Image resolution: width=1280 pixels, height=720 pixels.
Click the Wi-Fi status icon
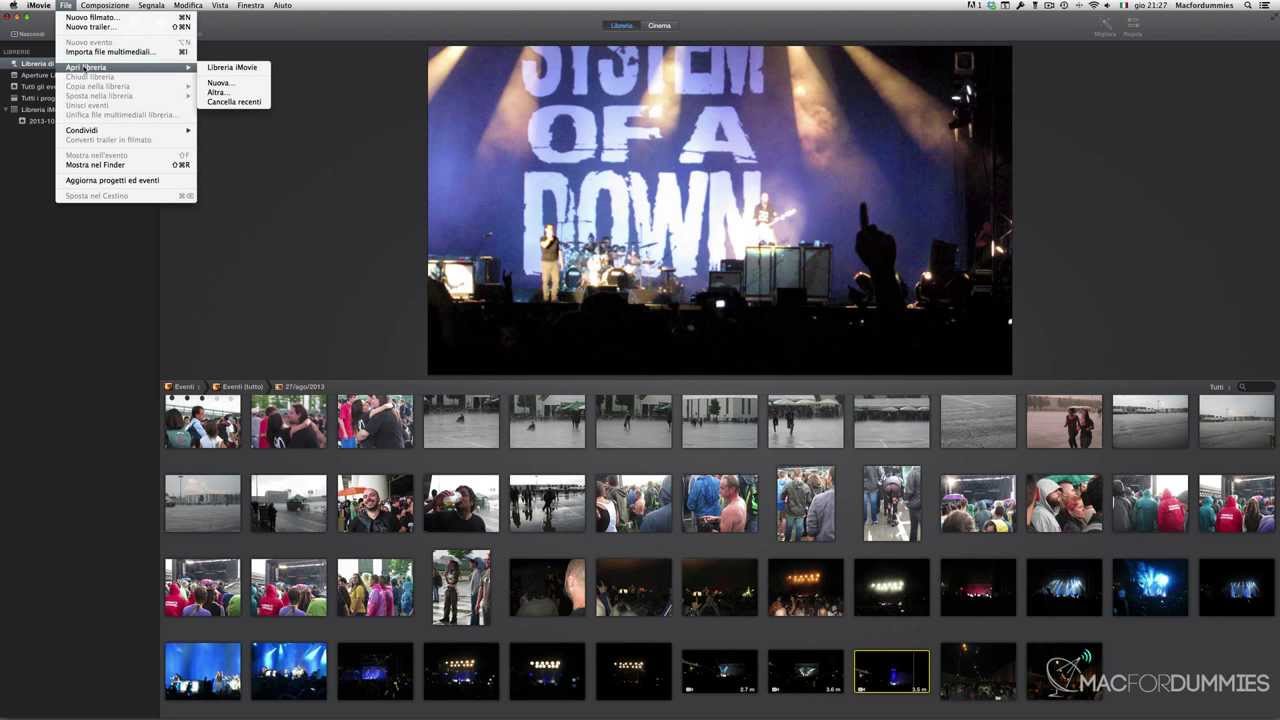click(1093, 5)
